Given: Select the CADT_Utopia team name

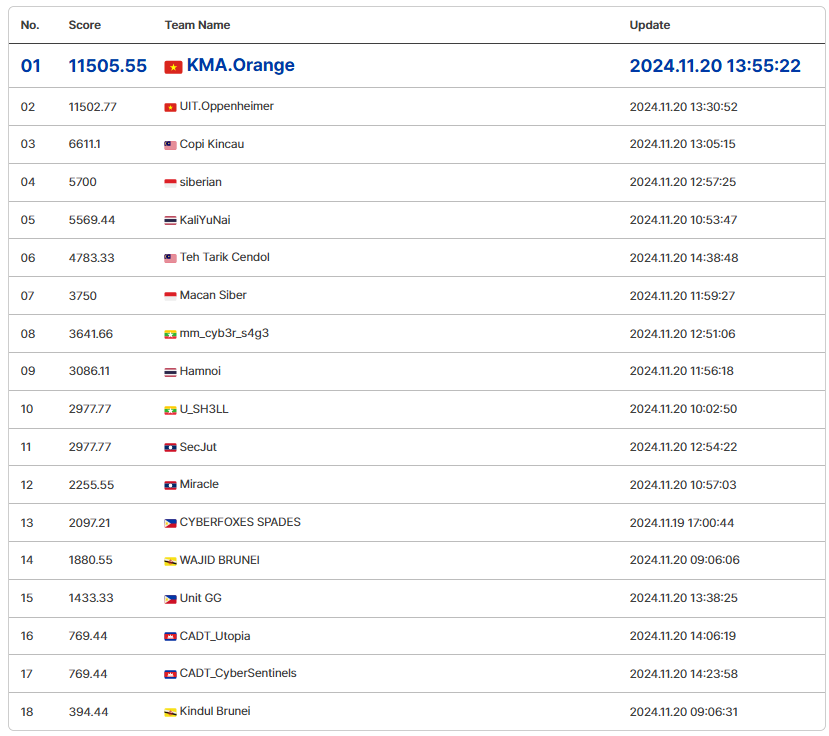Looking at the screenshot, I should (x=215, y=636).
